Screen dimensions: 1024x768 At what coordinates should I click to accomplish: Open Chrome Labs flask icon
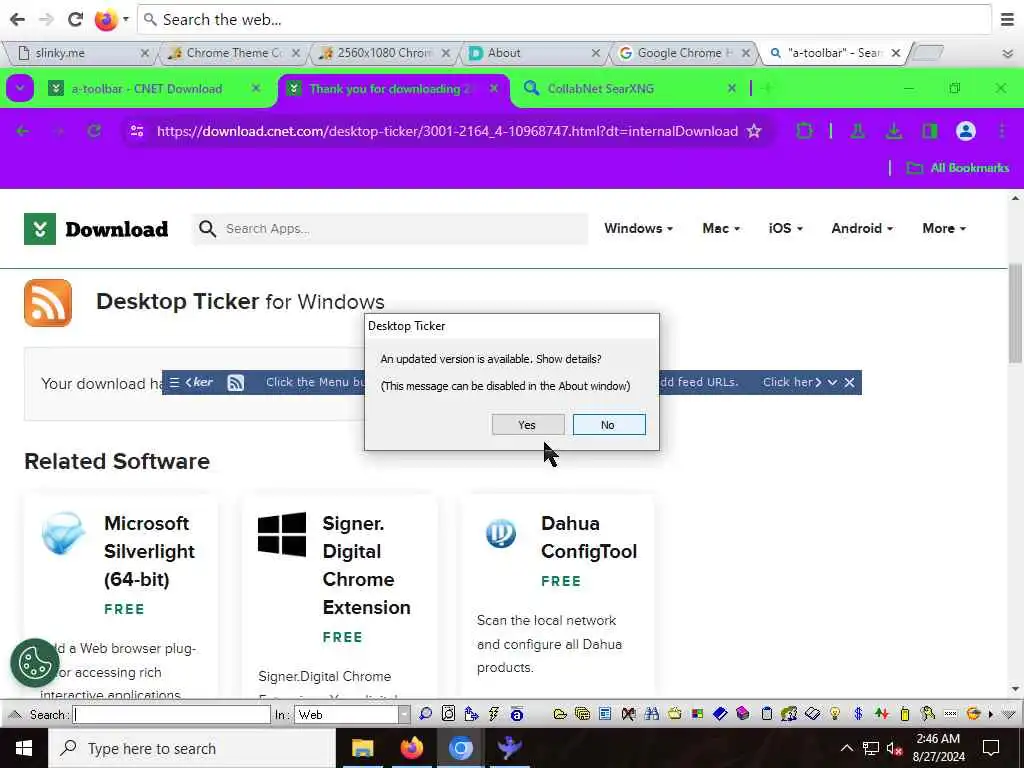point(857,131)
